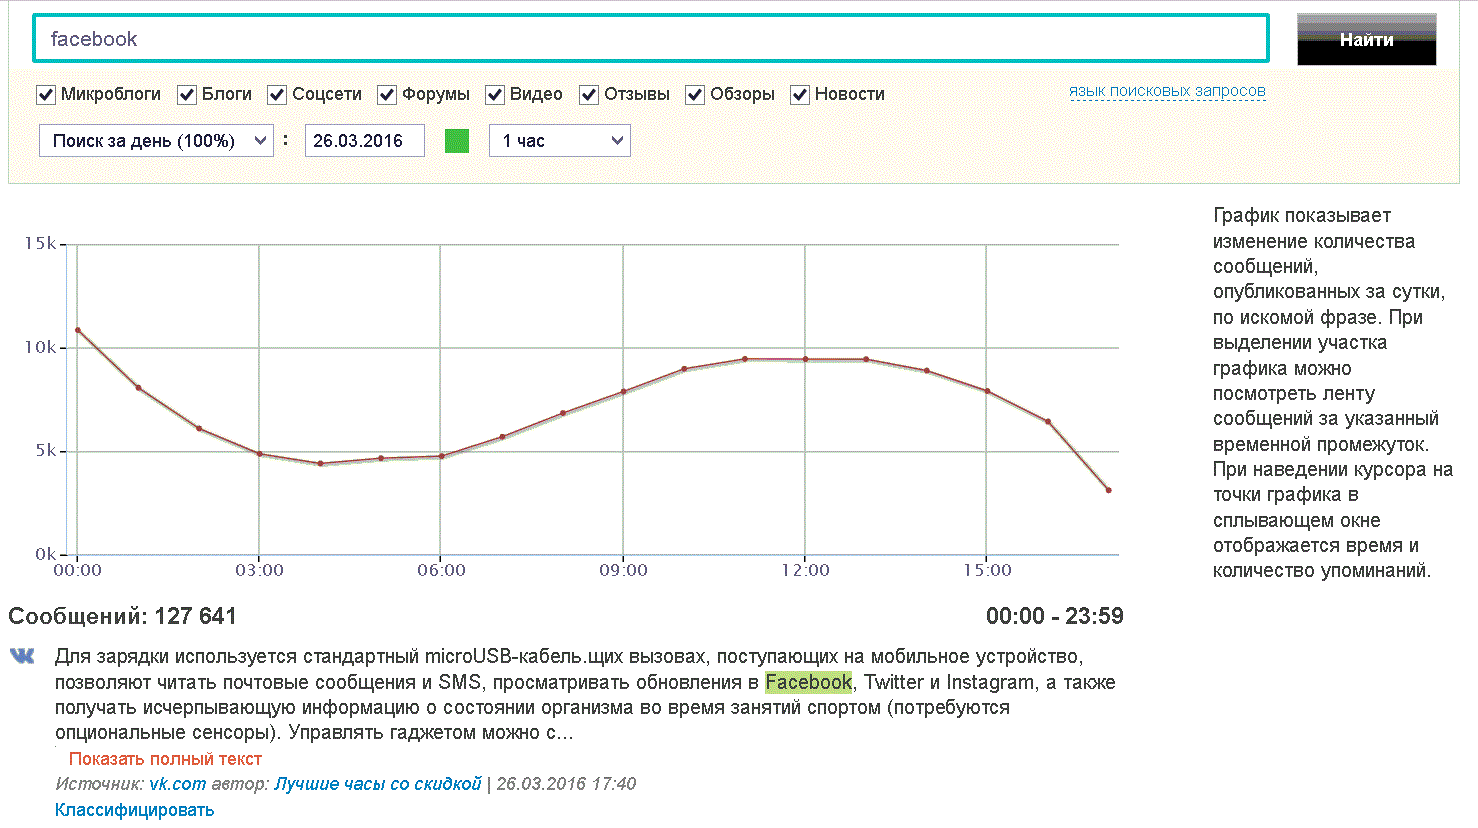
Task: Expand the '1 час' interval dropdown
Action: [560, 141]
